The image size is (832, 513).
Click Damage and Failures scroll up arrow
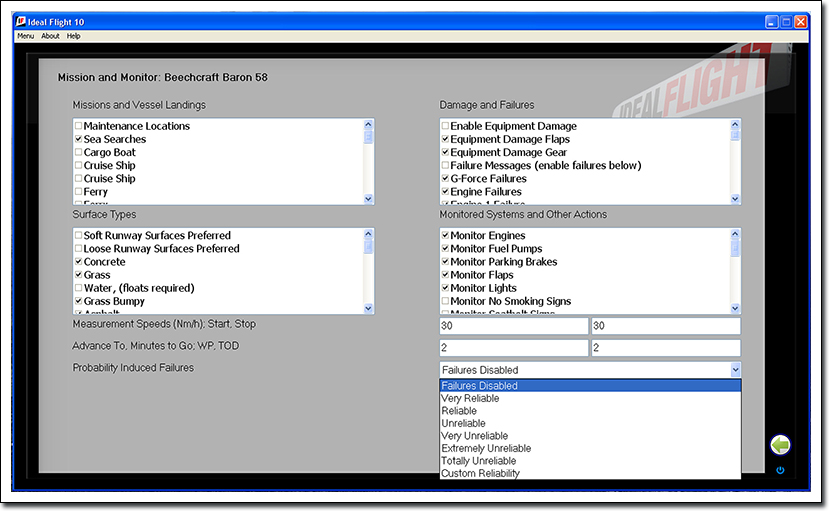coord(735,125)
